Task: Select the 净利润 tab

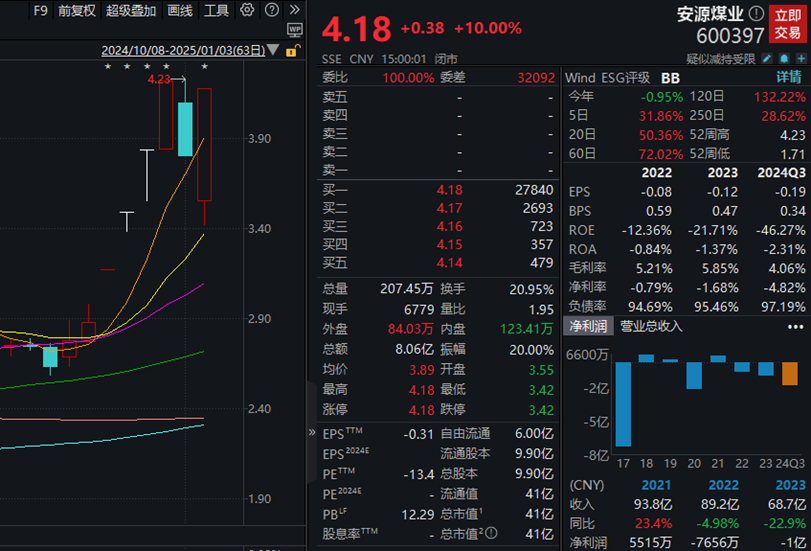Action: click(589, 326)
